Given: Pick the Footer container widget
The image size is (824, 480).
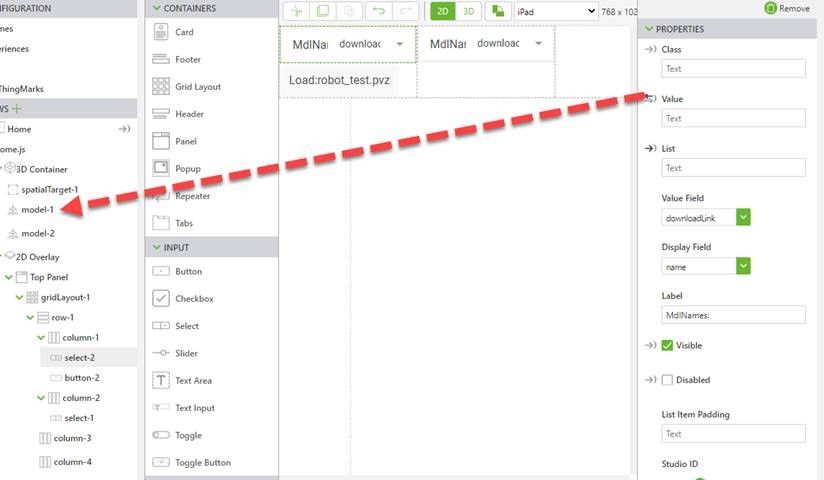Looking at the screenshot, I should click(x=177, y=59).
